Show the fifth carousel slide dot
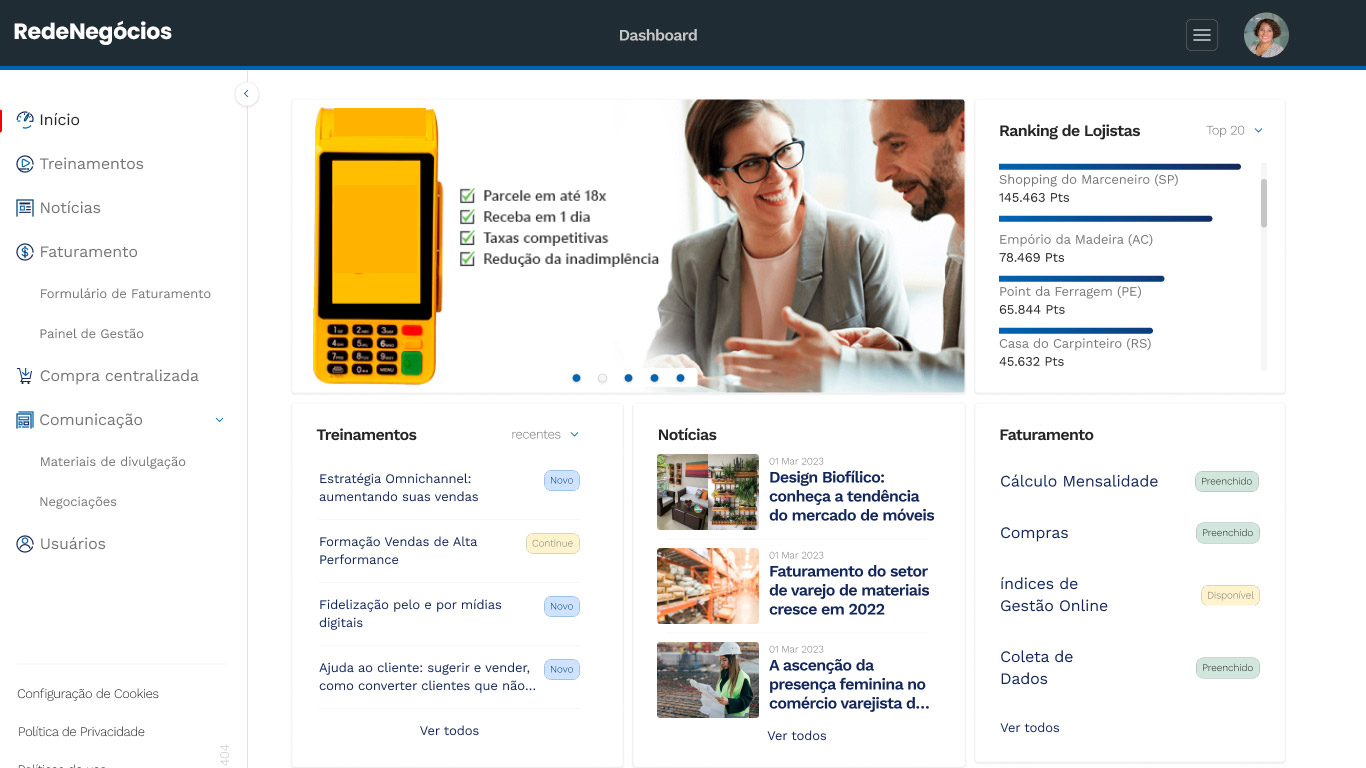This screenshot has height=768, width=1366. point(680,378)
